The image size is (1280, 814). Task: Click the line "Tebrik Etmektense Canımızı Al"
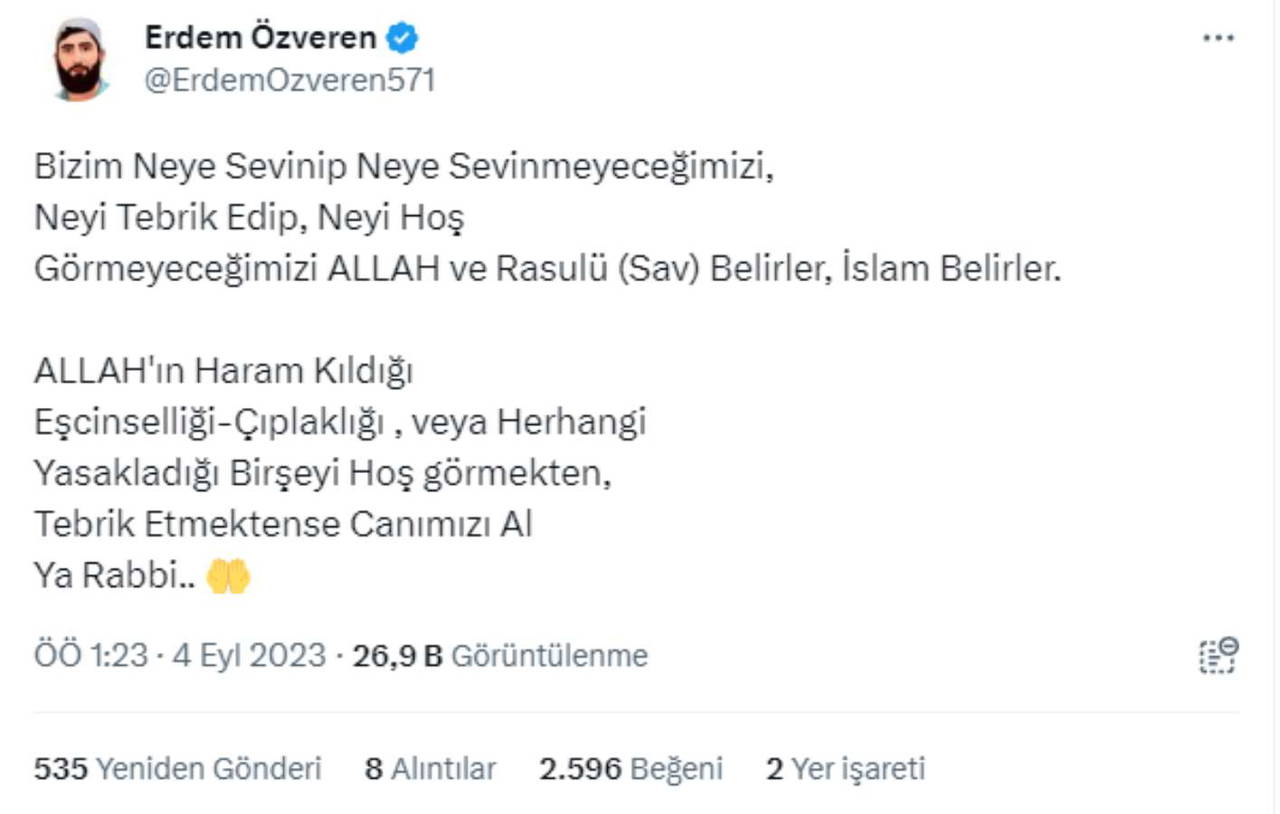283,525
